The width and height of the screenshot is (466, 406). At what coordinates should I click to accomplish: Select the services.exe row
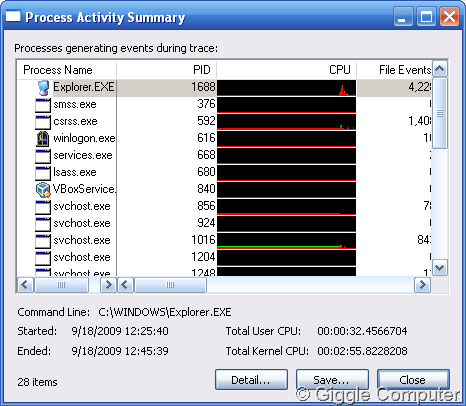click(224, 156)
